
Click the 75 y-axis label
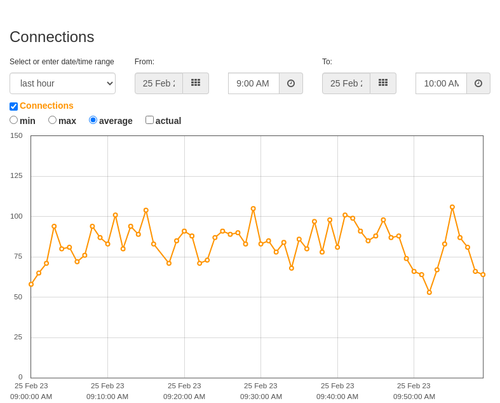tap(18, 256)
